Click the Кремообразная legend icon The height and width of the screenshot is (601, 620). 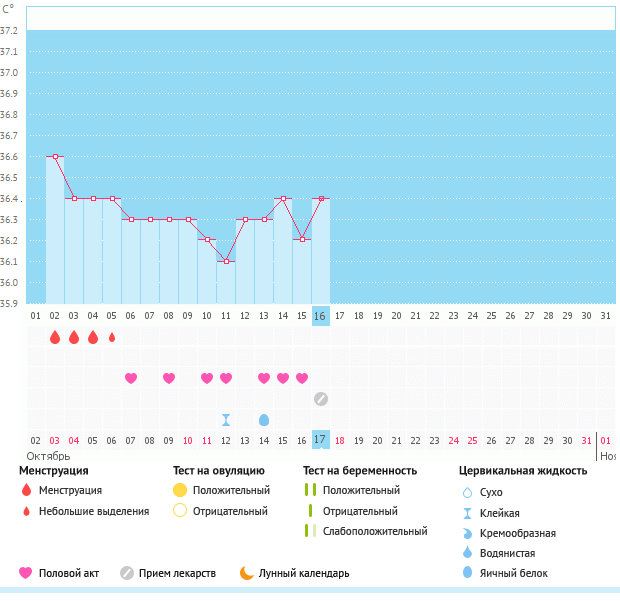(x=468, y=533)
